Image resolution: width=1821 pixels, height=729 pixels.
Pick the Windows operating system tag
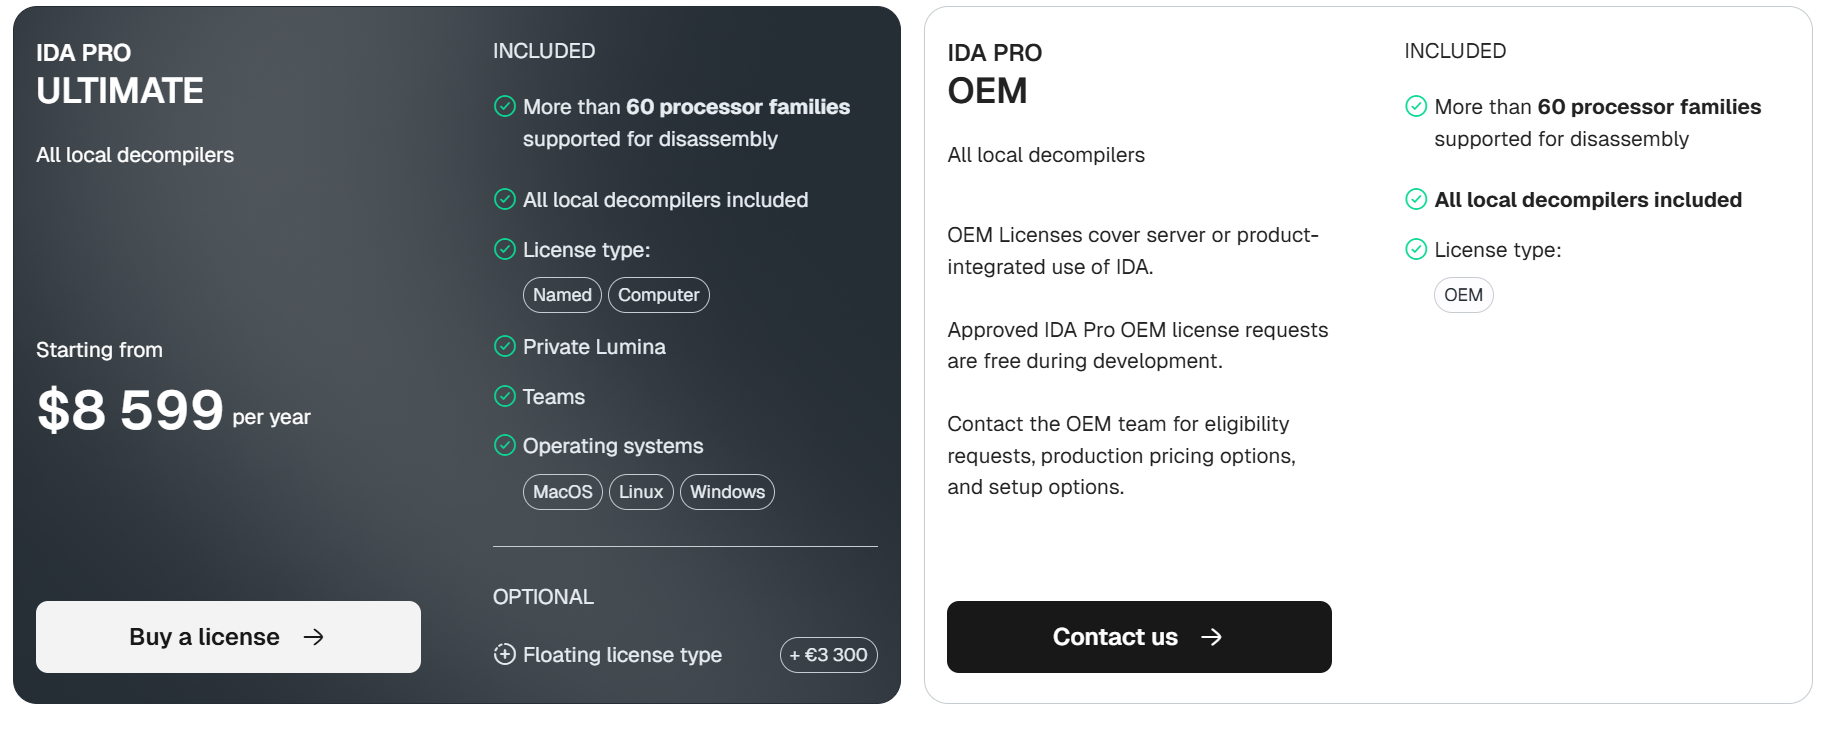tap(727, 492)
